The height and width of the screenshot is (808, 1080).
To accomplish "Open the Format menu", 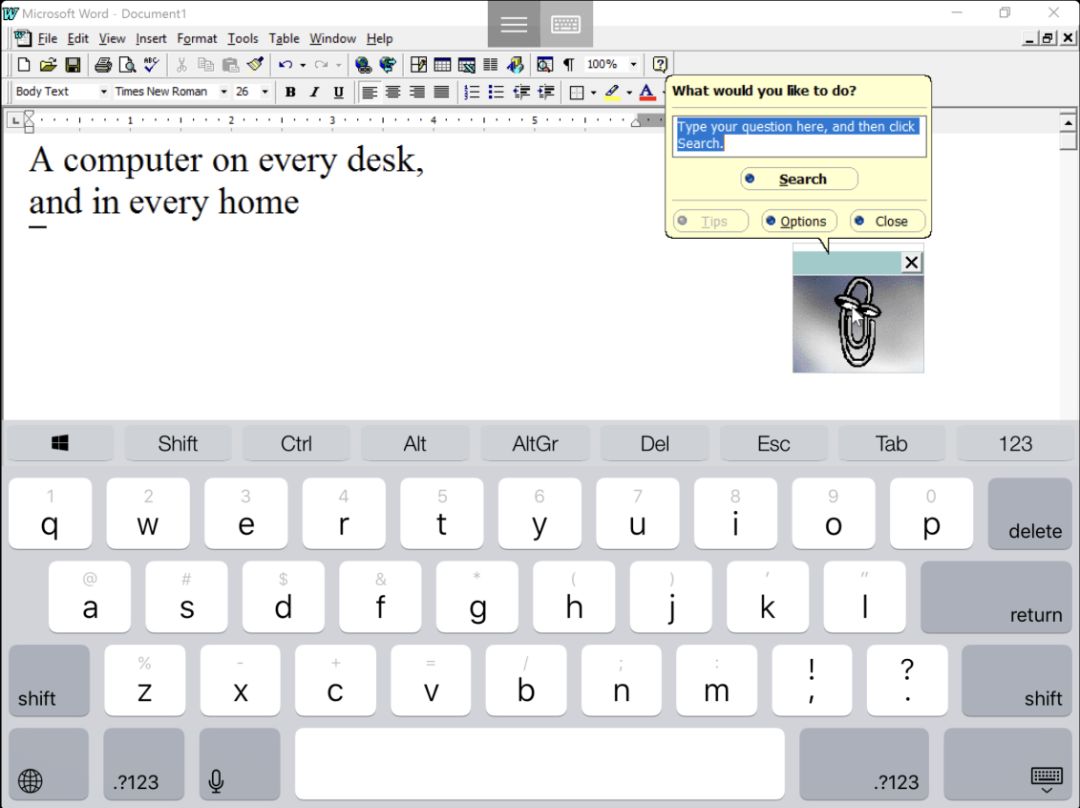I will pyautogui.click(x=196, y=39).
